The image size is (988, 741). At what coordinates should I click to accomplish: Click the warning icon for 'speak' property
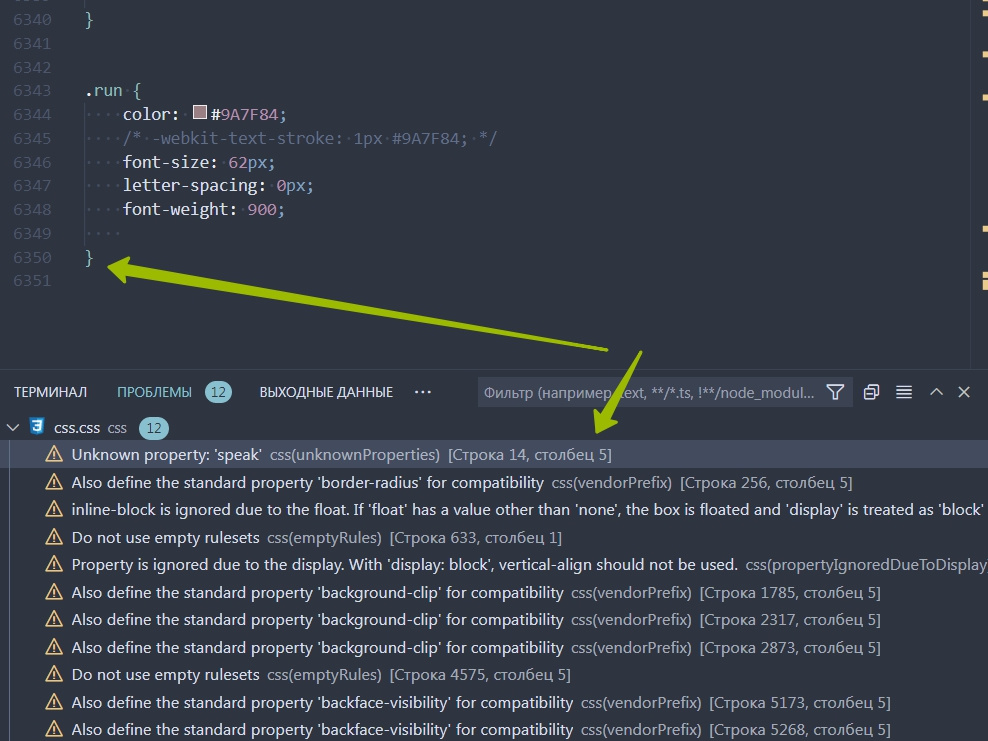[54, 454]
